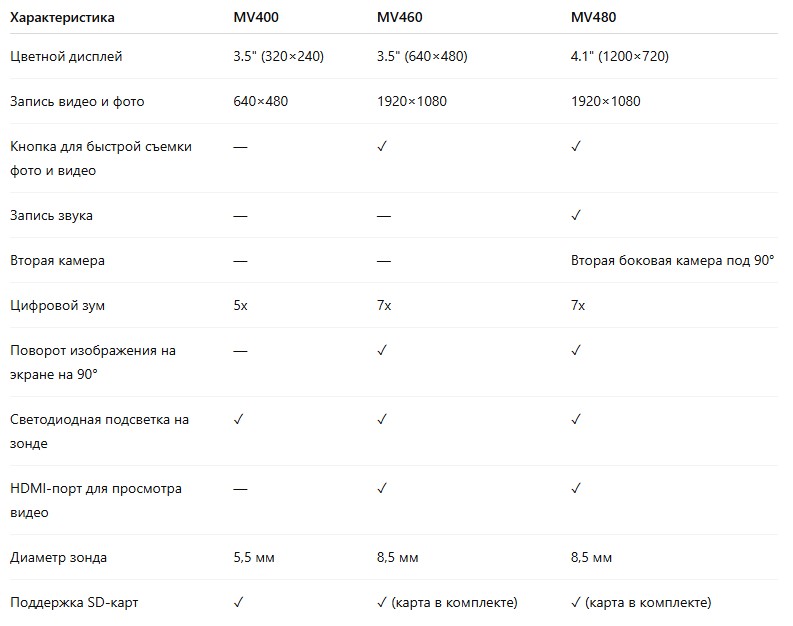The height and width of the screenshot is (626, 793).
Task: Select the 5x digital zoom value
Action: coord(240,305)
